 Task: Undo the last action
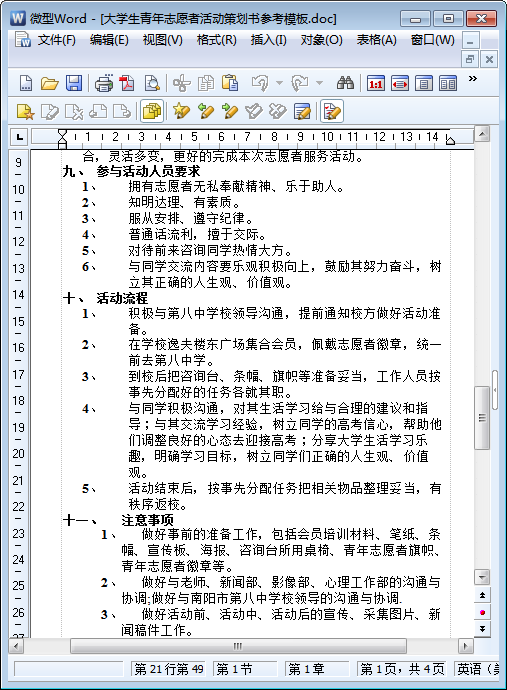point(260,83)
